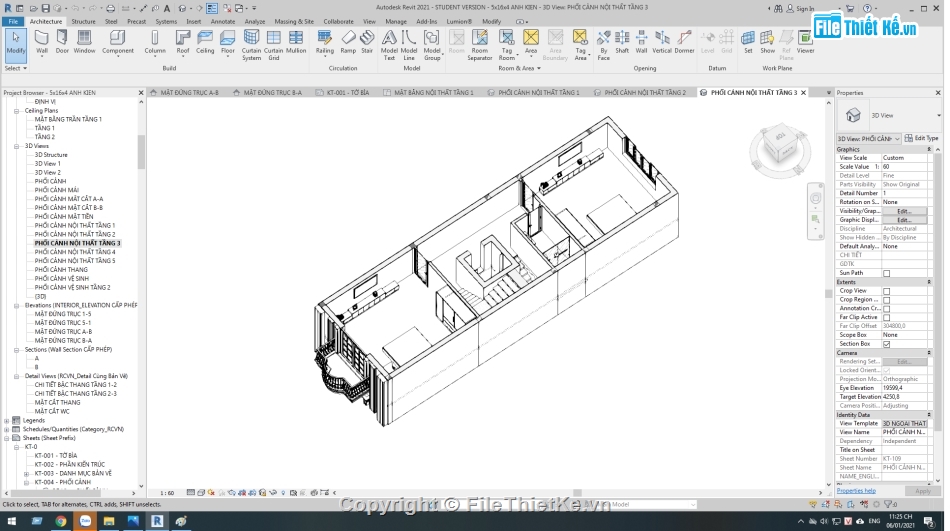Open the Properties help link
The image size is (950, 531).
856,491
